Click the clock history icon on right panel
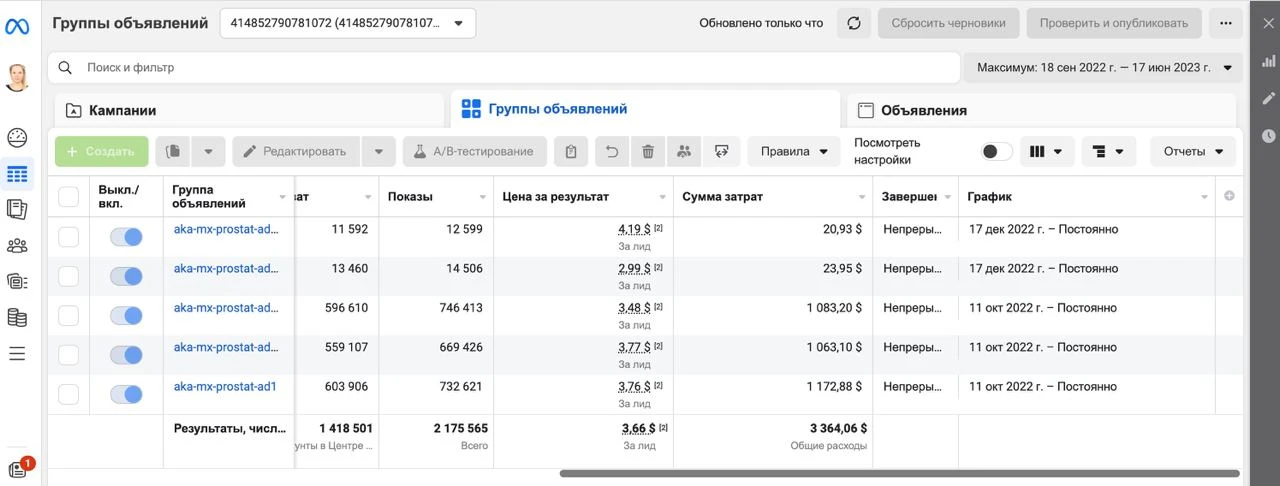Viewport: 1280px width, 486px height. [x=1268, y=135]
